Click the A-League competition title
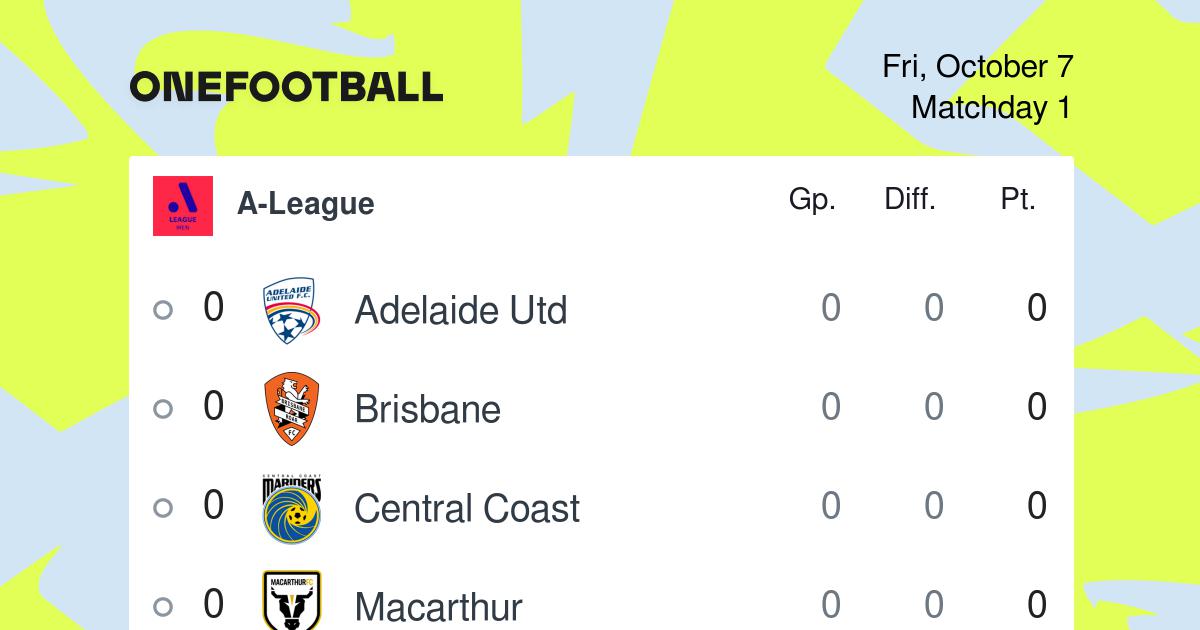Viewport: 1200px width, 630px height. (x=306, y=204)
